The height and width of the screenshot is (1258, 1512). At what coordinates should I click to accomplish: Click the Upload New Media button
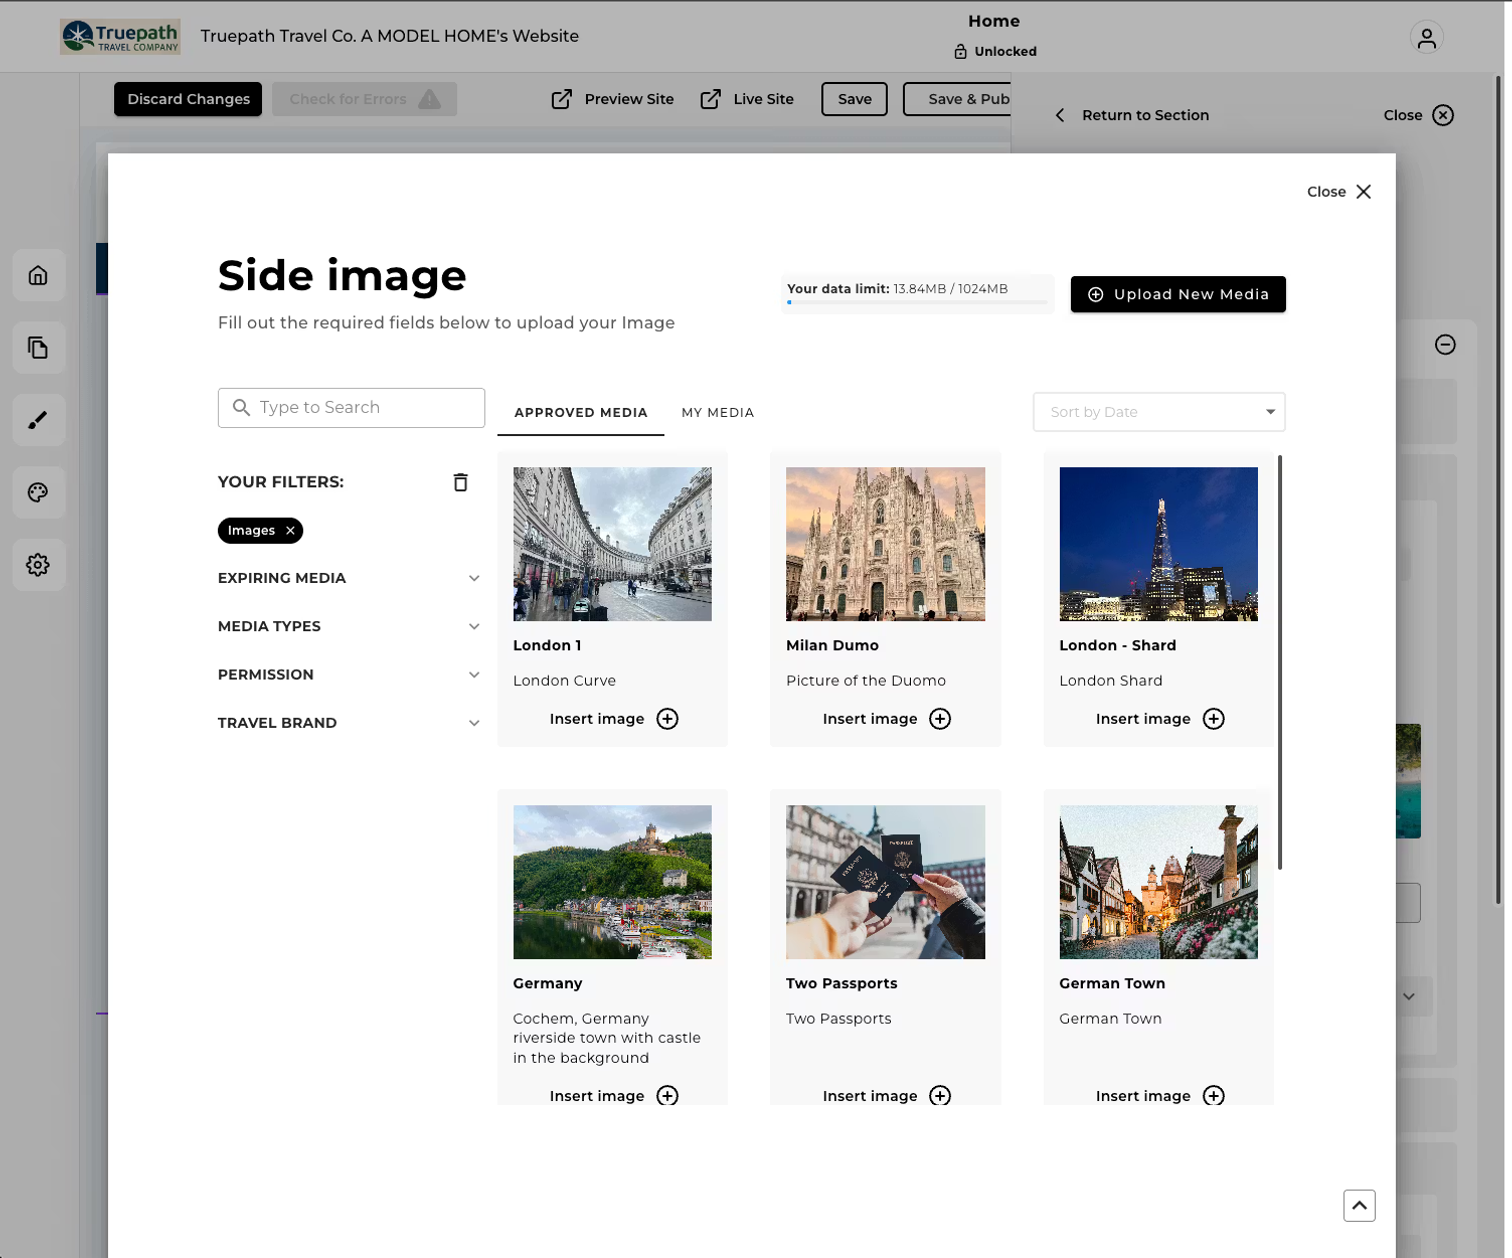pos(1178,294)
